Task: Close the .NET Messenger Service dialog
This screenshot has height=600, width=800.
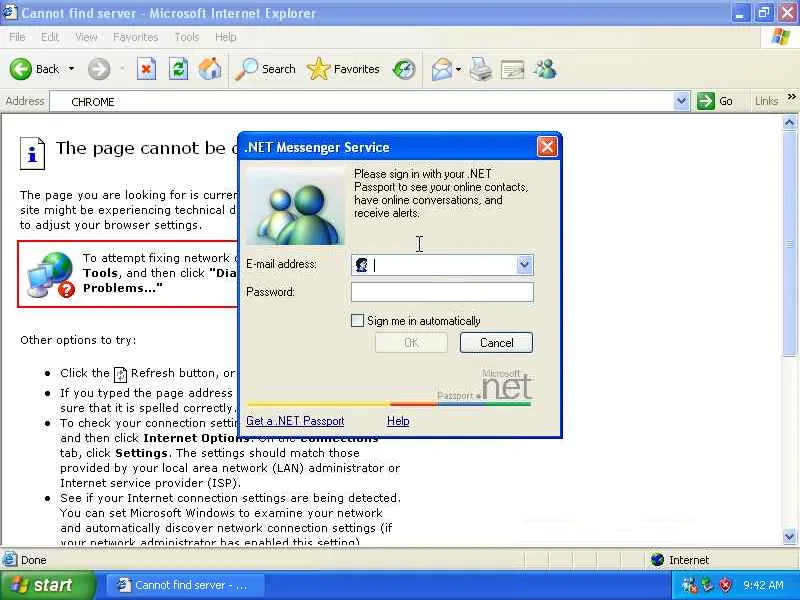Action: point(547,147)
